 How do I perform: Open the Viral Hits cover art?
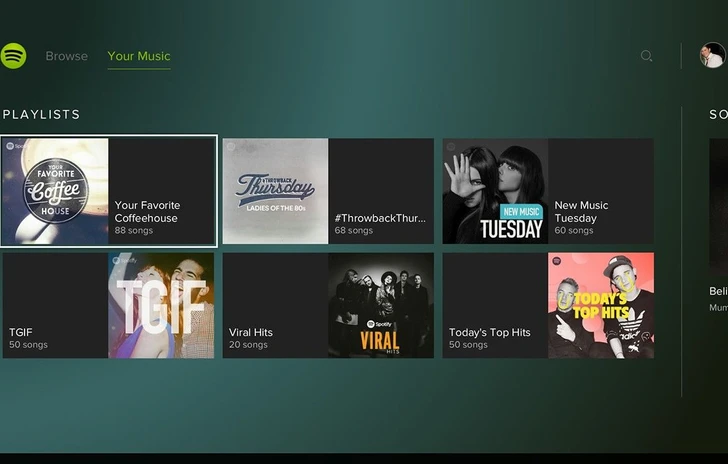pyautogui.click(x=381, y=305)
